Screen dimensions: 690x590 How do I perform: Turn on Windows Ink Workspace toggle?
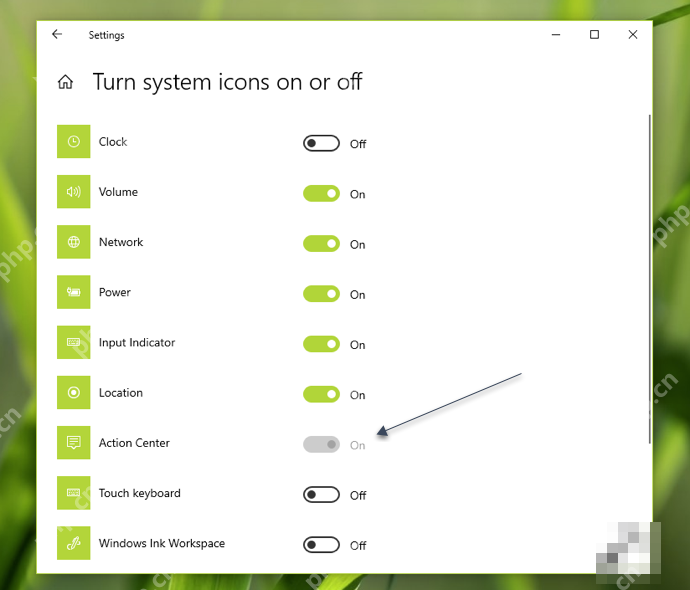click(x=321, y=544)
